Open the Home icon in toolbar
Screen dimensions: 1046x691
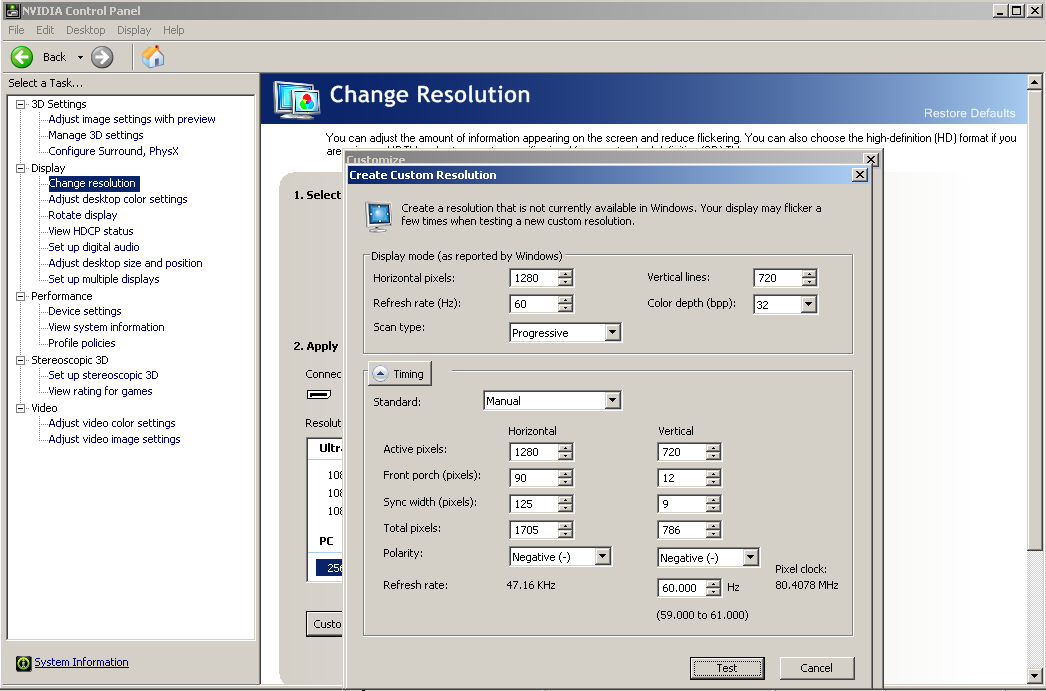[x=153, y=57]
